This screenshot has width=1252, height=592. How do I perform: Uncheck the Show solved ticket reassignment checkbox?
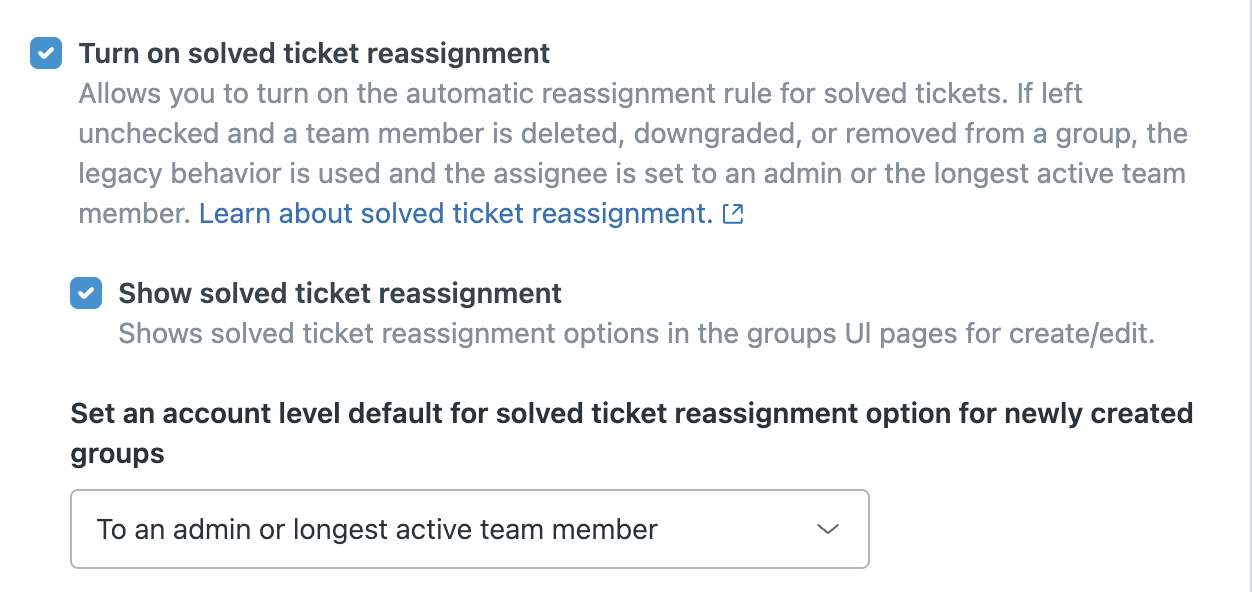pyautogui.click(x=86, y=293)
